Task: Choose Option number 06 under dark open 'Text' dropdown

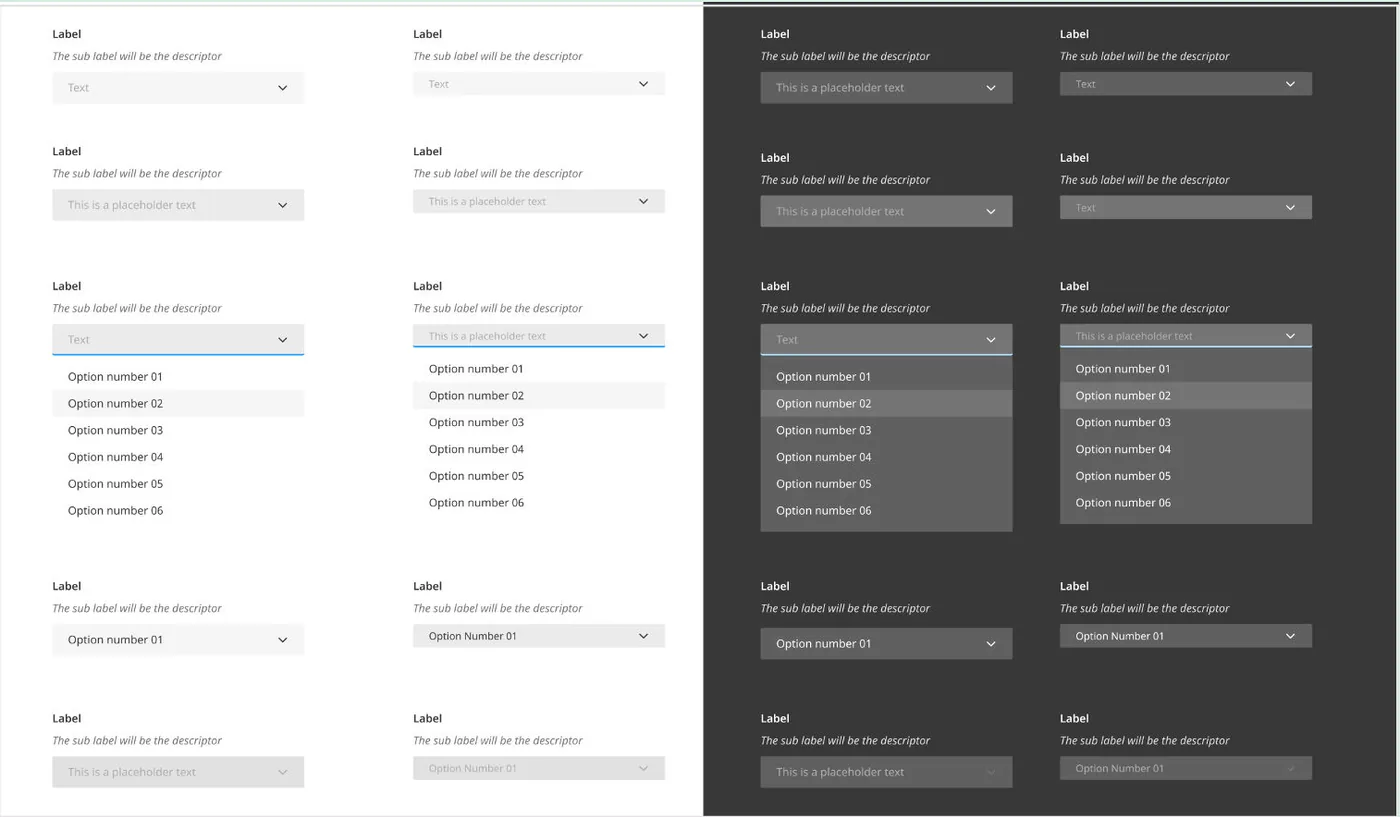Action: pyautogui.click(x=886, y=511)
